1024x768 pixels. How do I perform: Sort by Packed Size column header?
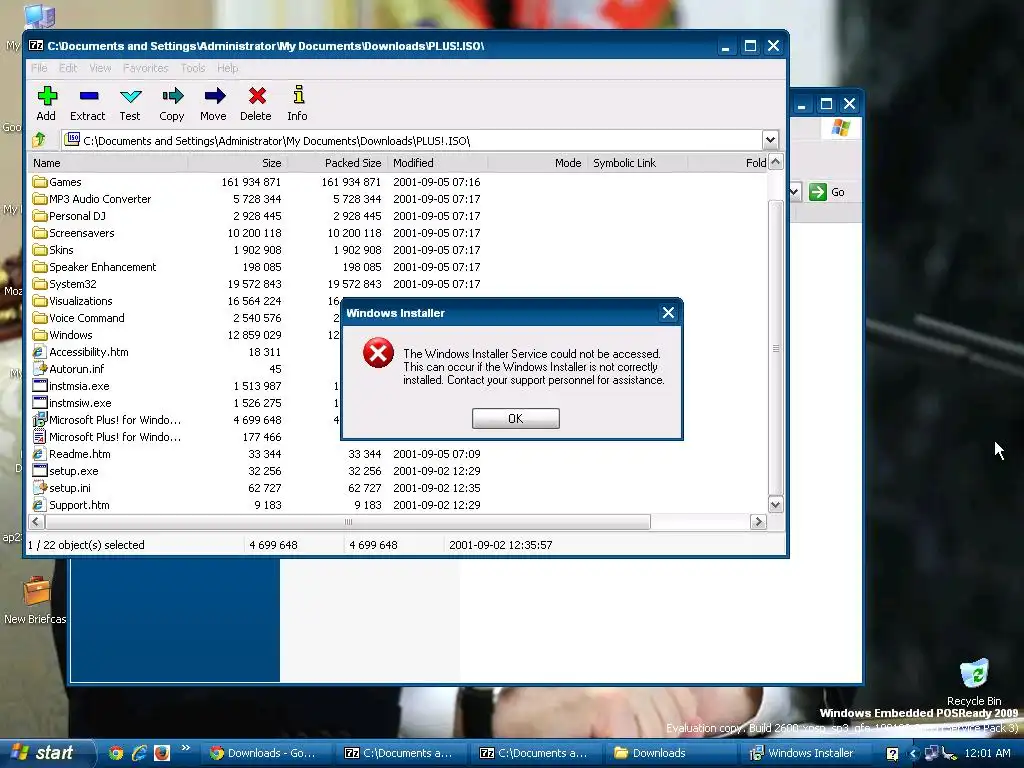coord(337,163)
